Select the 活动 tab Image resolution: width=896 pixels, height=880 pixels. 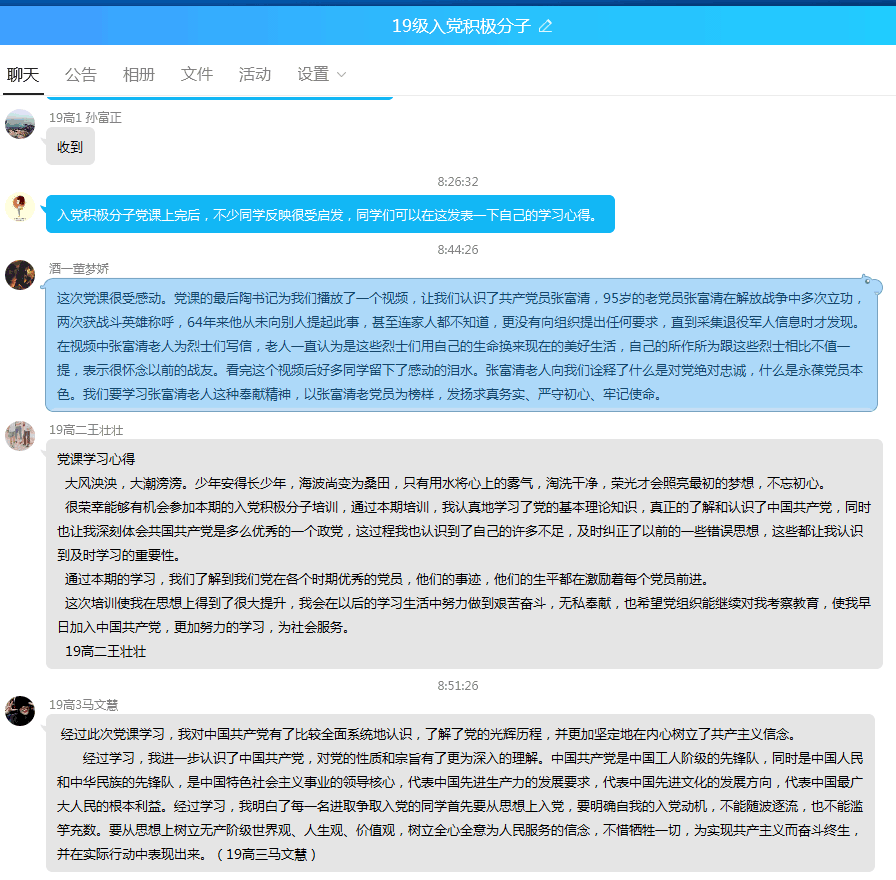pos(255,74)
